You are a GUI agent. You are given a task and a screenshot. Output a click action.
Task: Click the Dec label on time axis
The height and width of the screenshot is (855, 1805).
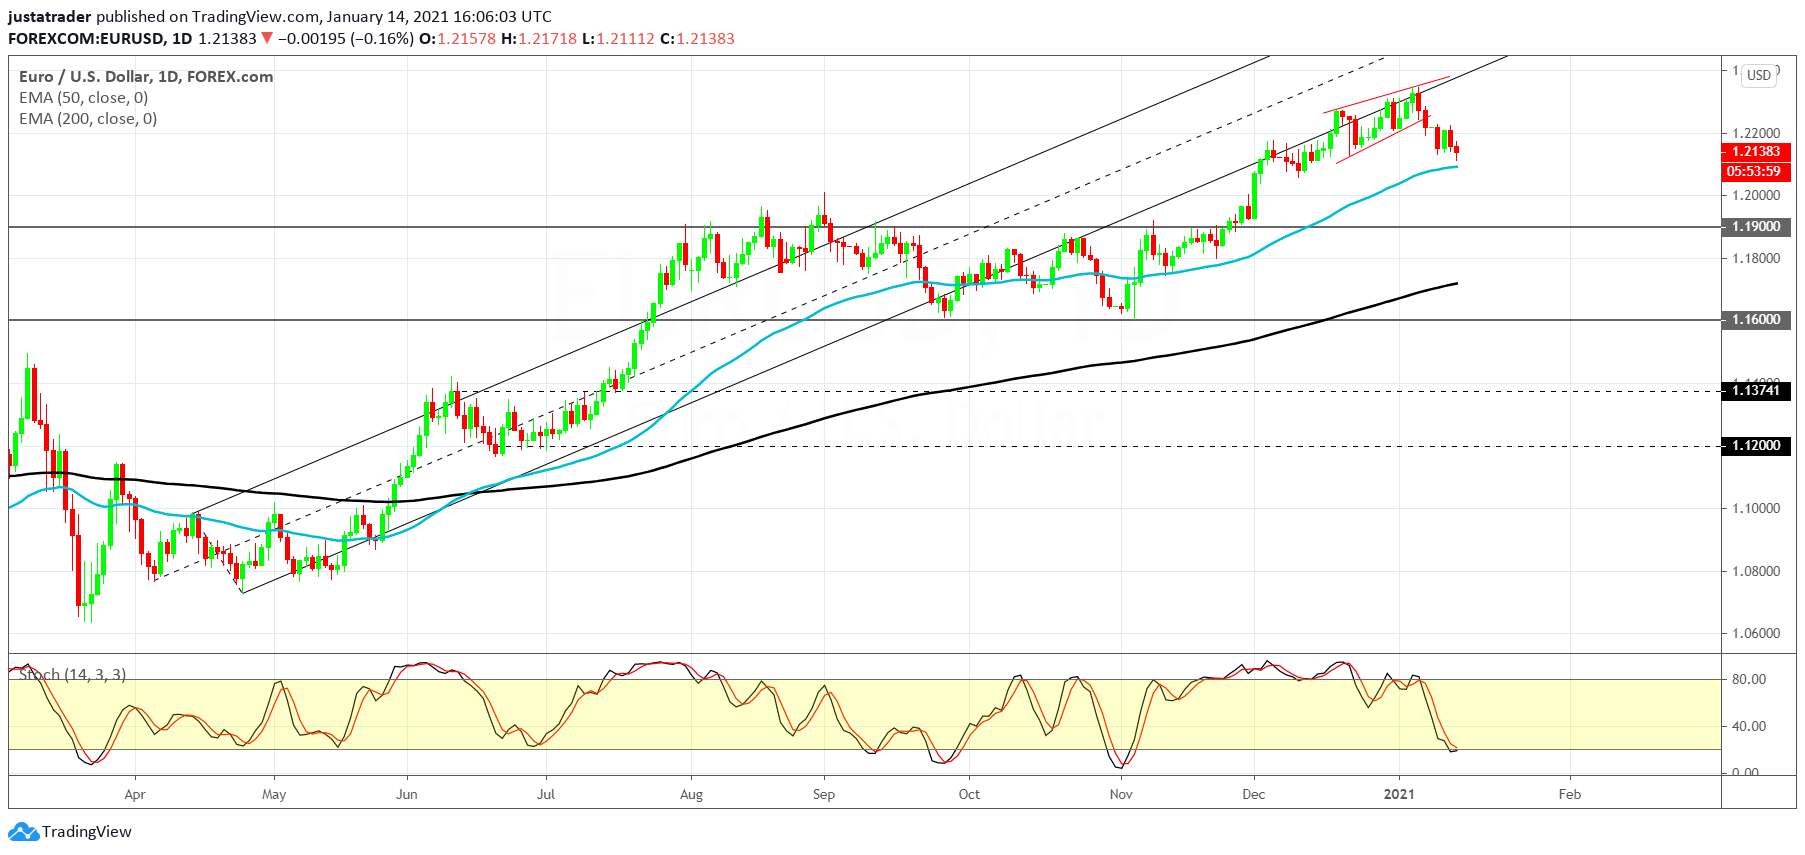tap(1254, 795)
